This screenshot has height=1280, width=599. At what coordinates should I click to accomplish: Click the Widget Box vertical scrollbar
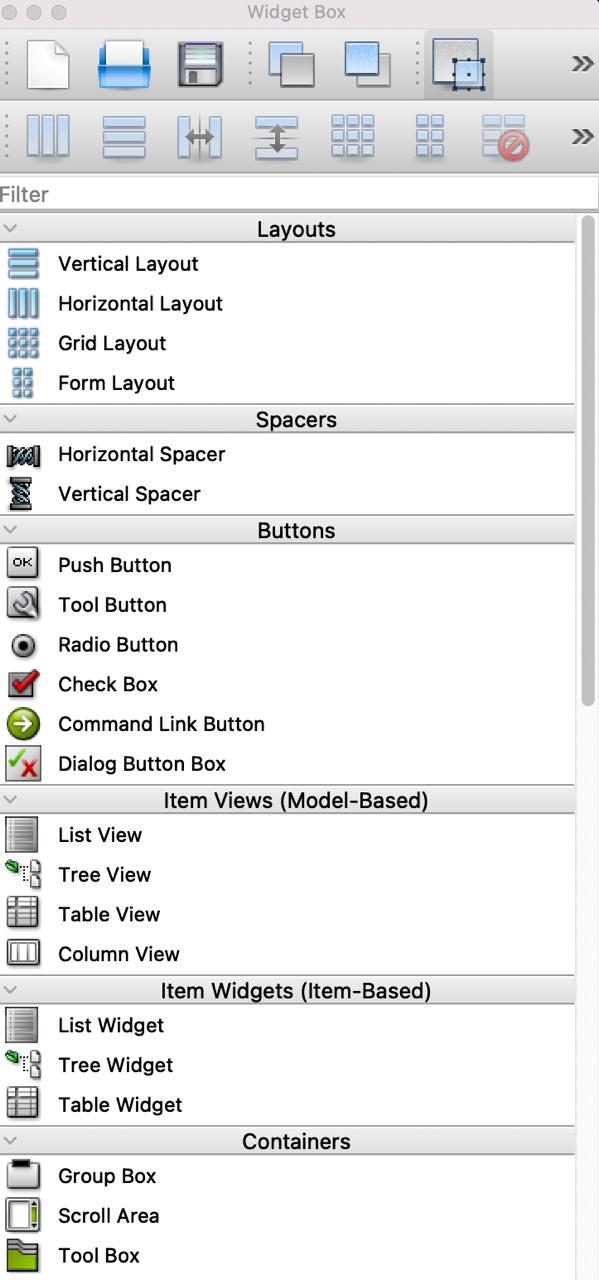pos(588,460)
